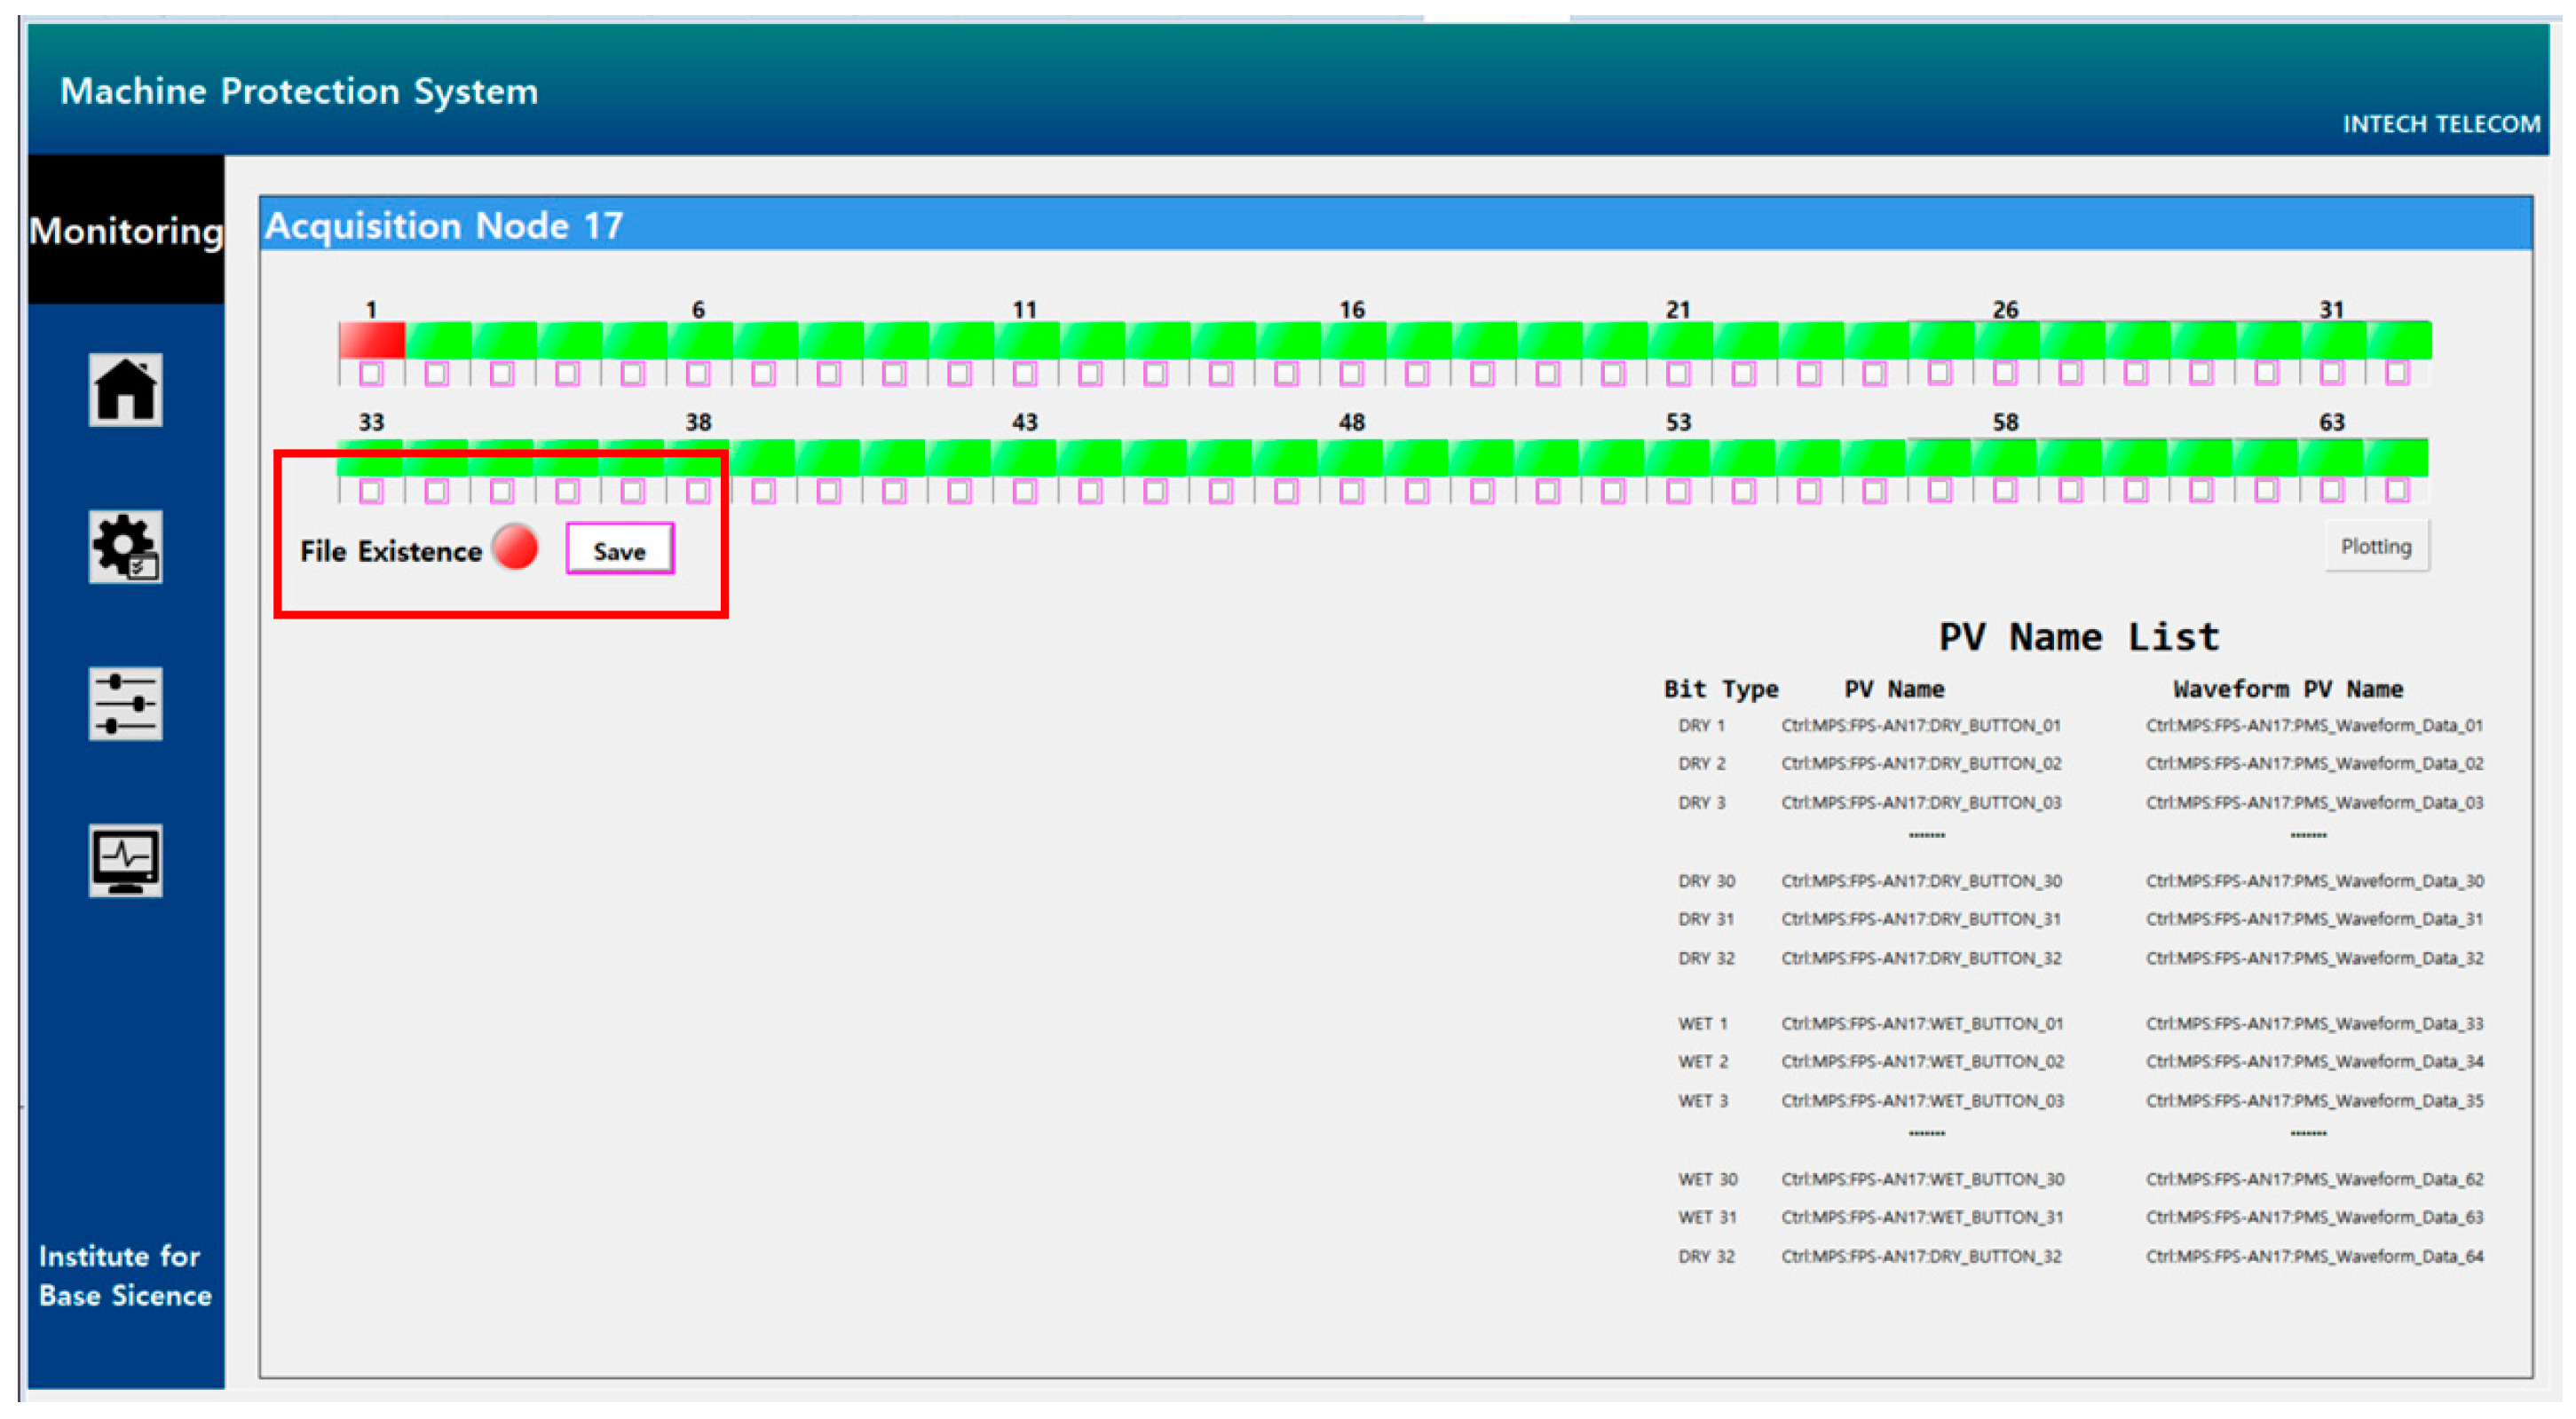Click the red File Existence indicator
This screenshot has height=1419, width=2576.
coord(515,548)
